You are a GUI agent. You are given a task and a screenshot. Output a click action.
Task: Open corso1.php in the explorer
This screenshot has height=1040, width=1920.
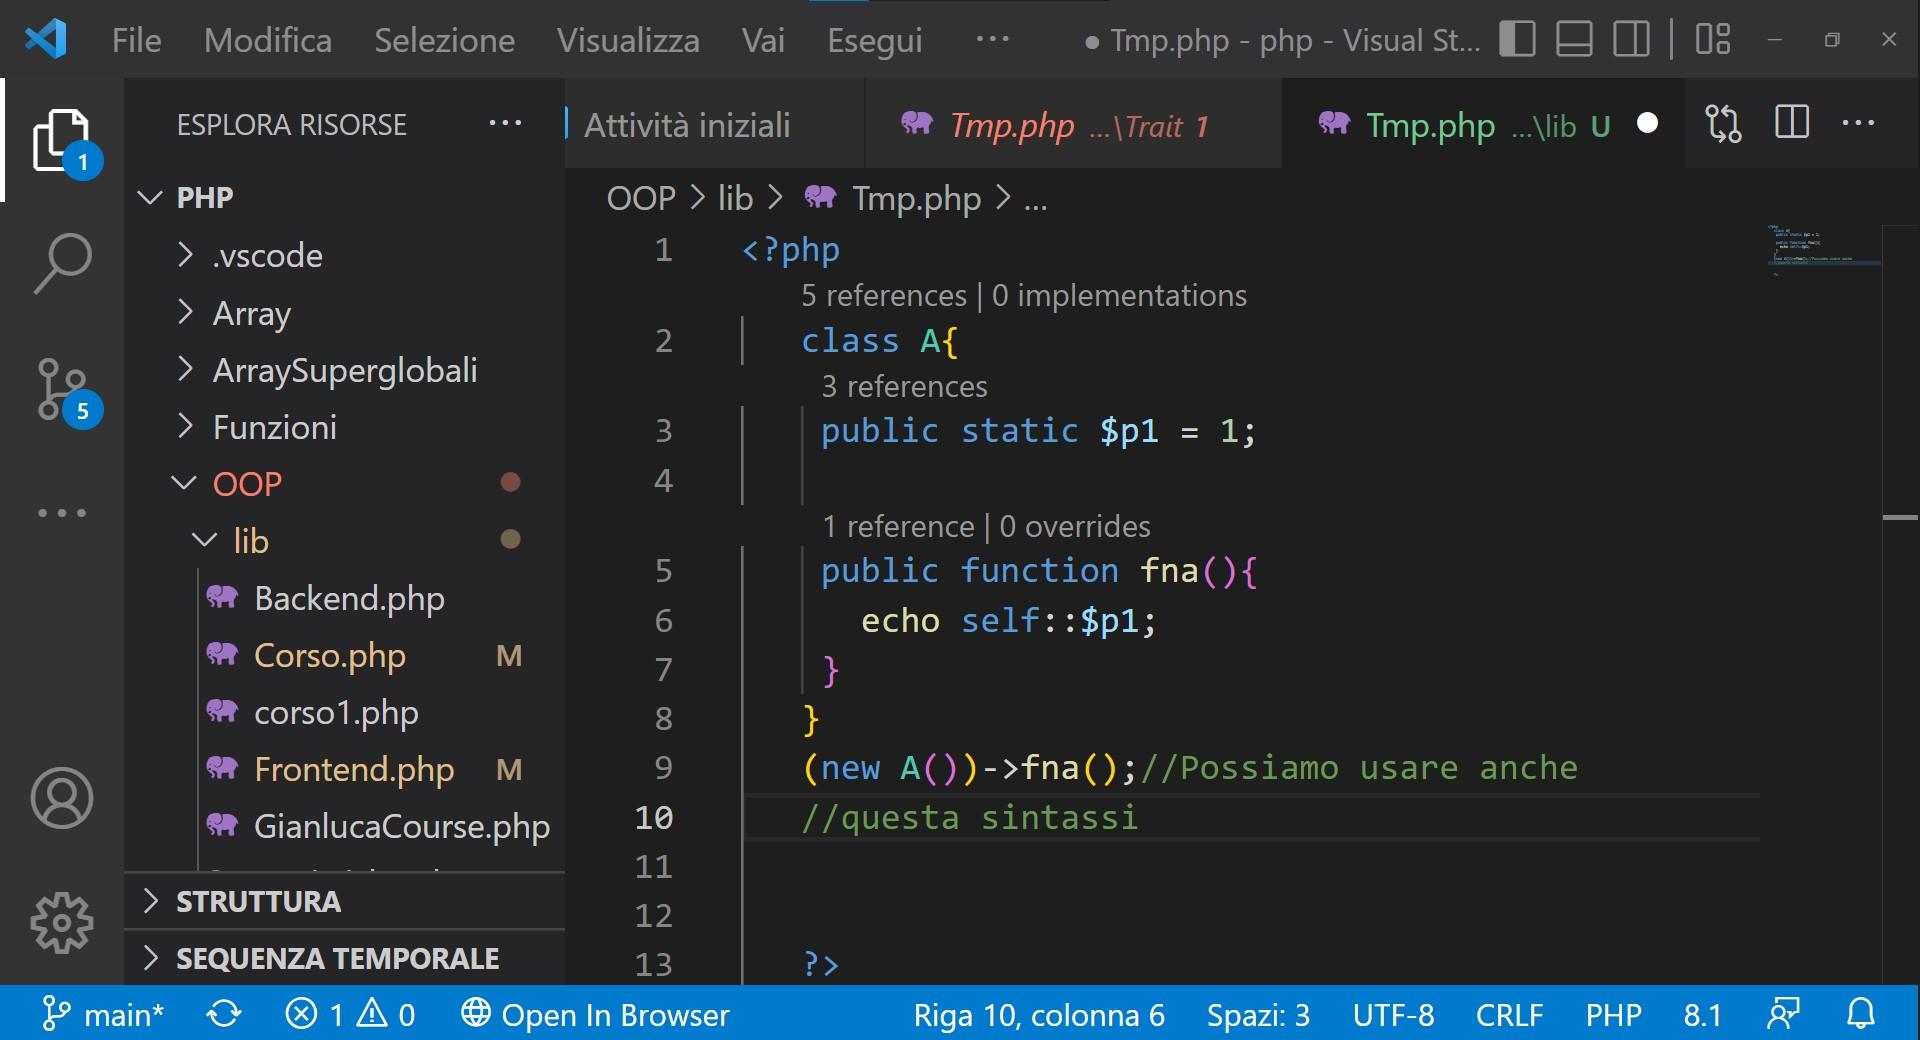tap(336, 712)
